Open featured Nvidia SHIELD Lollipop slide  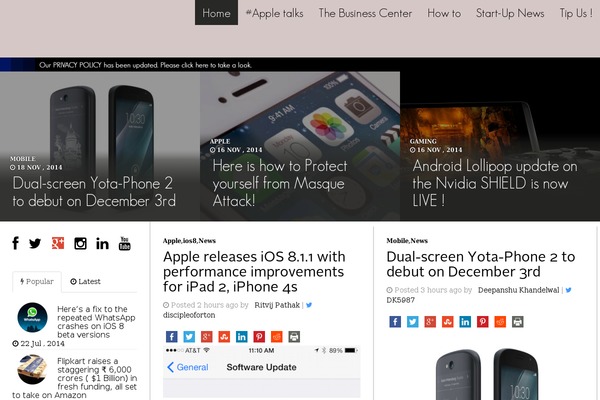[495, 183]
